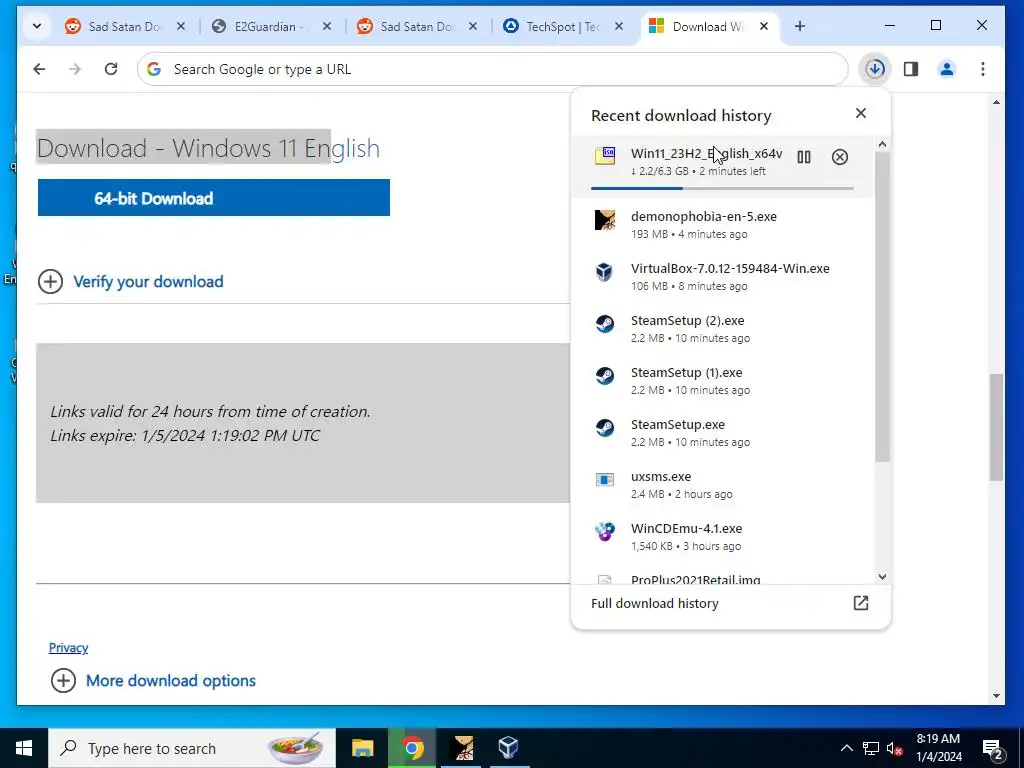Open VirtualBox-7.0.12-159484-Win.exe download
Image resolution: width=1024 pixels, height=768 pixels.
click(722, 276)
